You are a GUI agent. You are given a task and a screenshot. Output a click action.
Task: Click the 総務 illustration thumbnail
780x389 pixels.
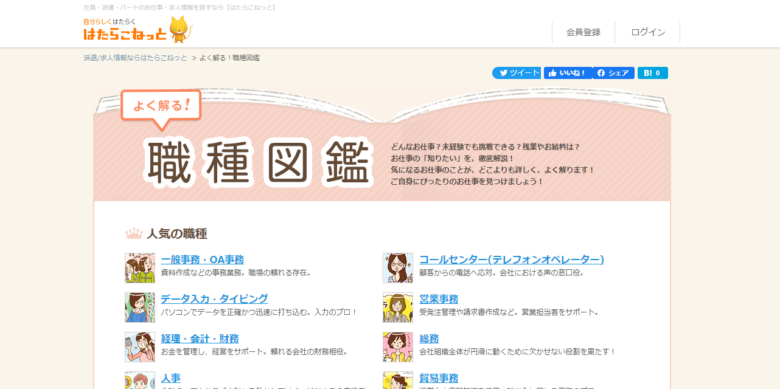397,347
